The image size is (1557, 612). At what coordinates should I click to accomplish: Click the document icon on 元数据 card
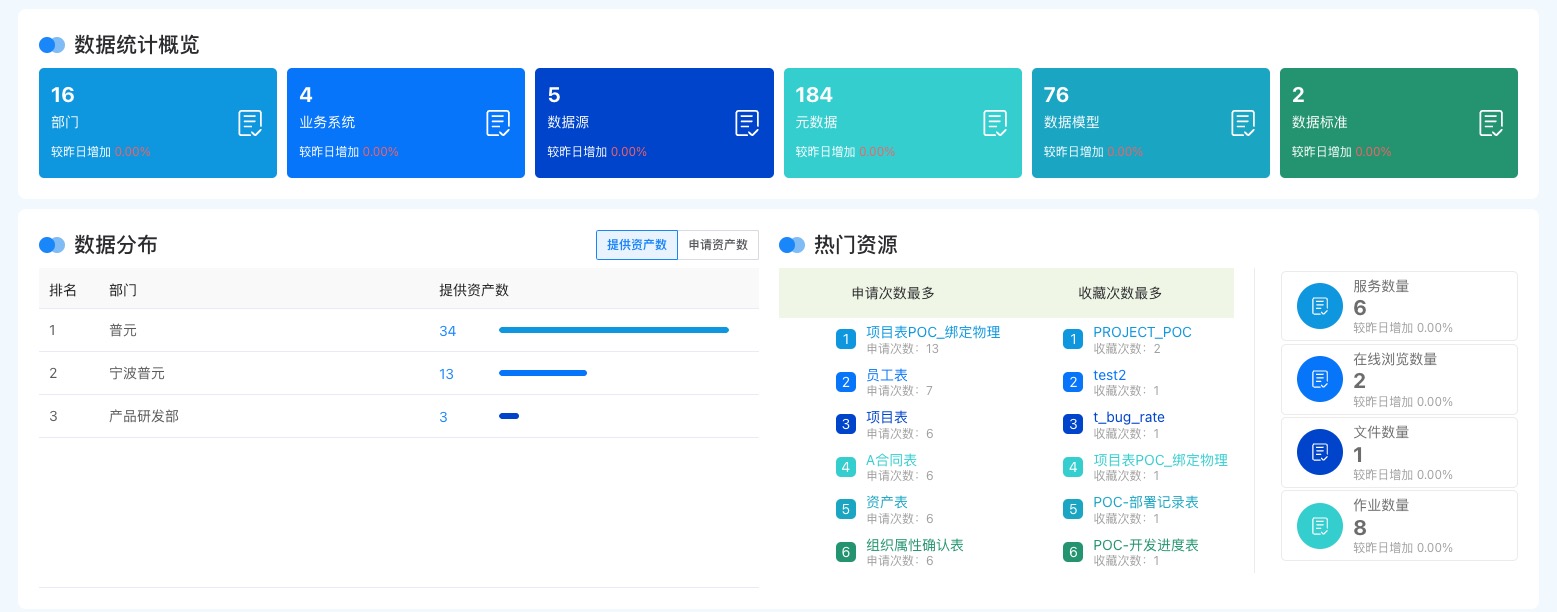coord(995,123)
